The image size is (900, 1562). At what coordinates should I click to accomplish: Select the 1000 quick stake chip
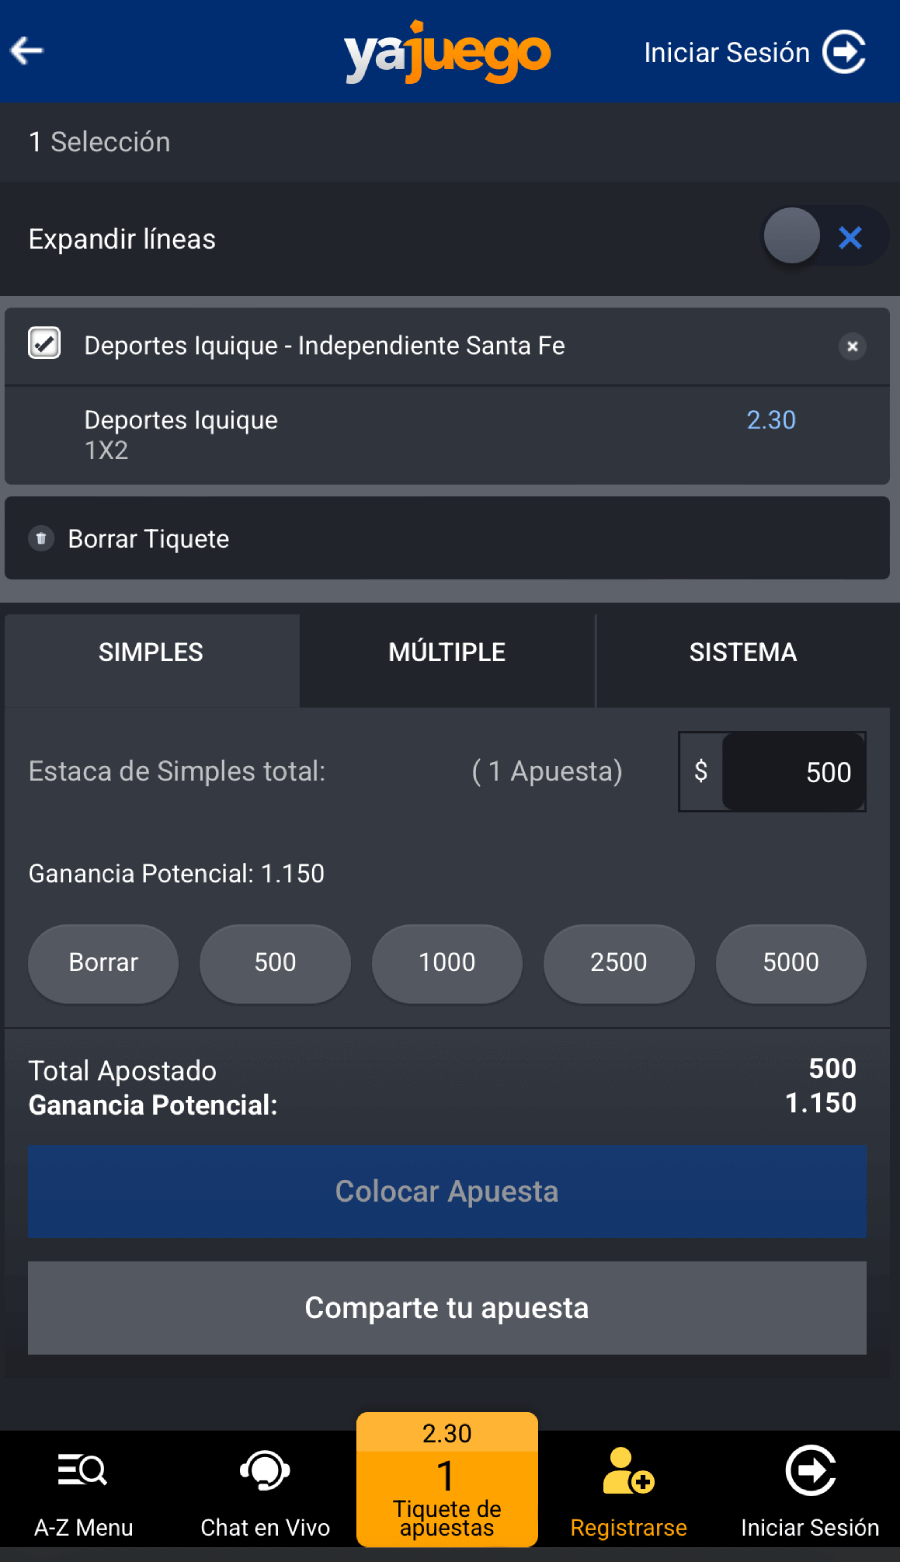[x=447, y=963]
